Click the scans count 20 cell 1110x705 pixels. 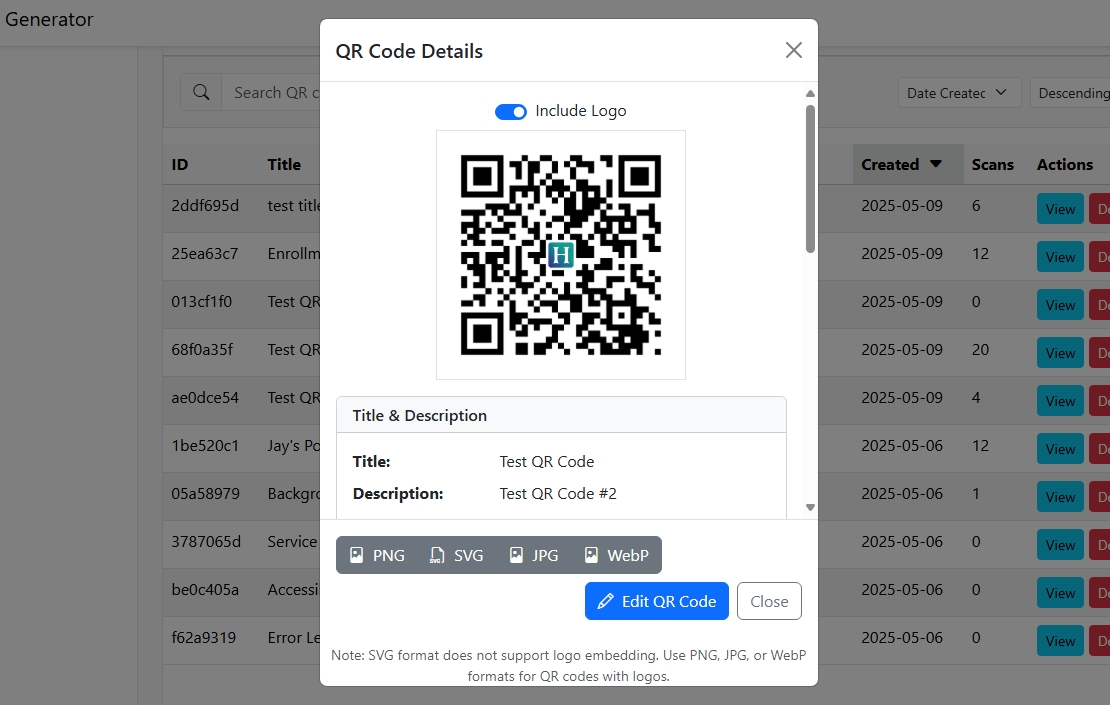(x=980, y=350)
